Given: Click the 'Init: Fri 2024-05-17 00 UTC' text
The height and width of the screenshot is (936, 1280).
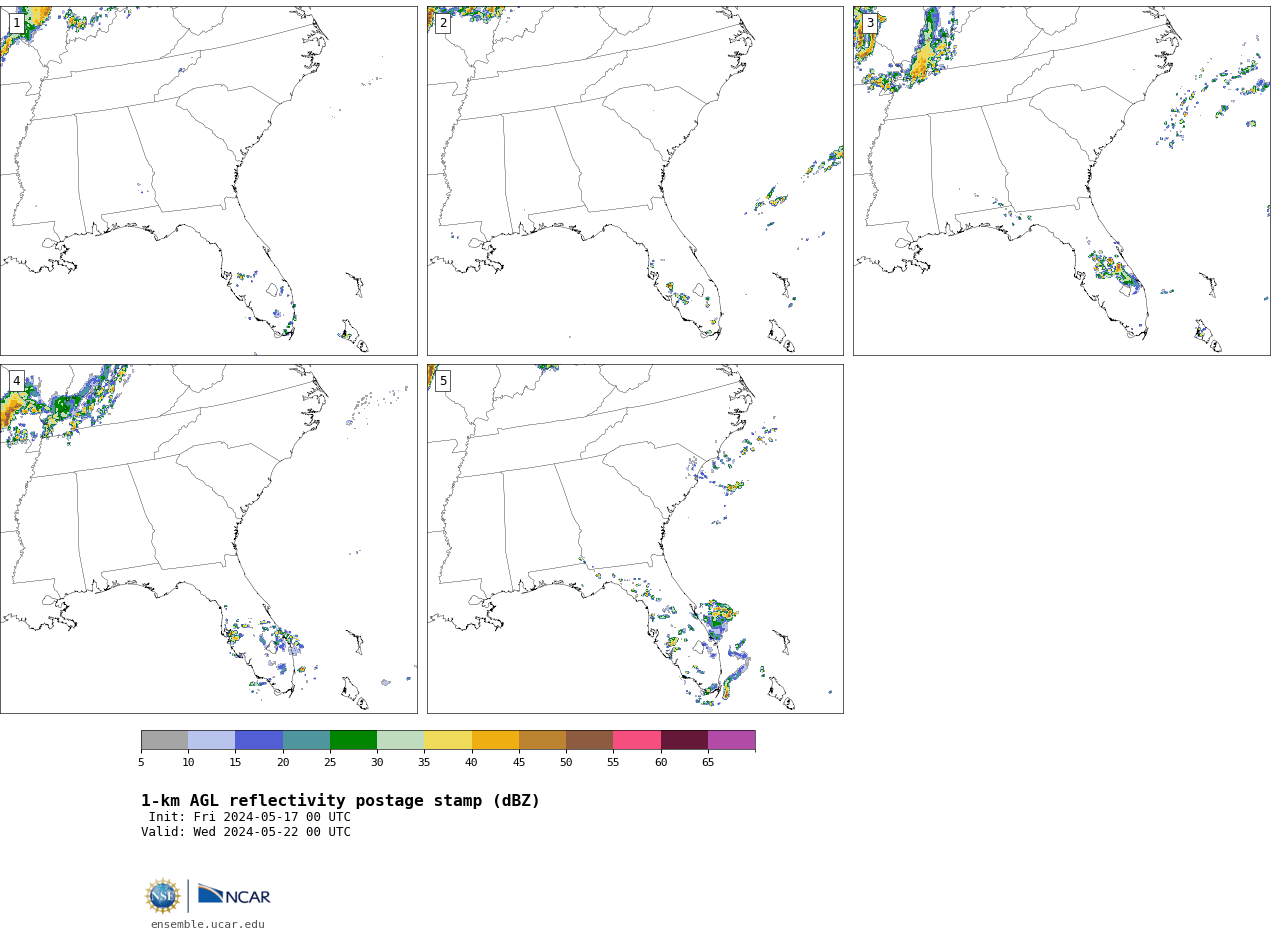Looking at the screenshot, I should pyautogui.click(x=250, y=817).
